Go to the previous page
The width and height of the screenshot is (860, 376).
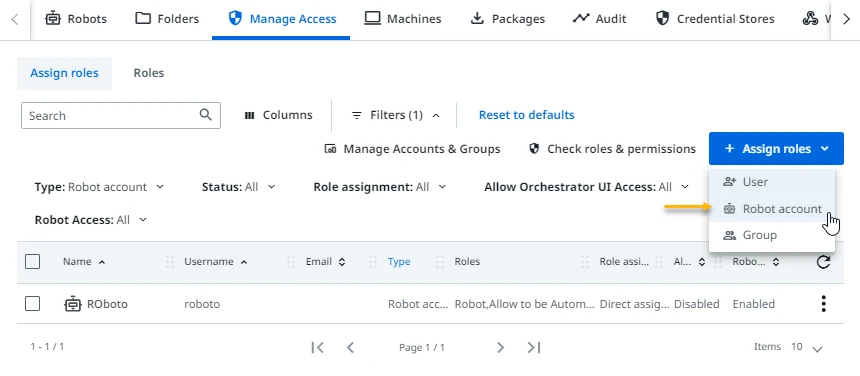coord(351,347)
